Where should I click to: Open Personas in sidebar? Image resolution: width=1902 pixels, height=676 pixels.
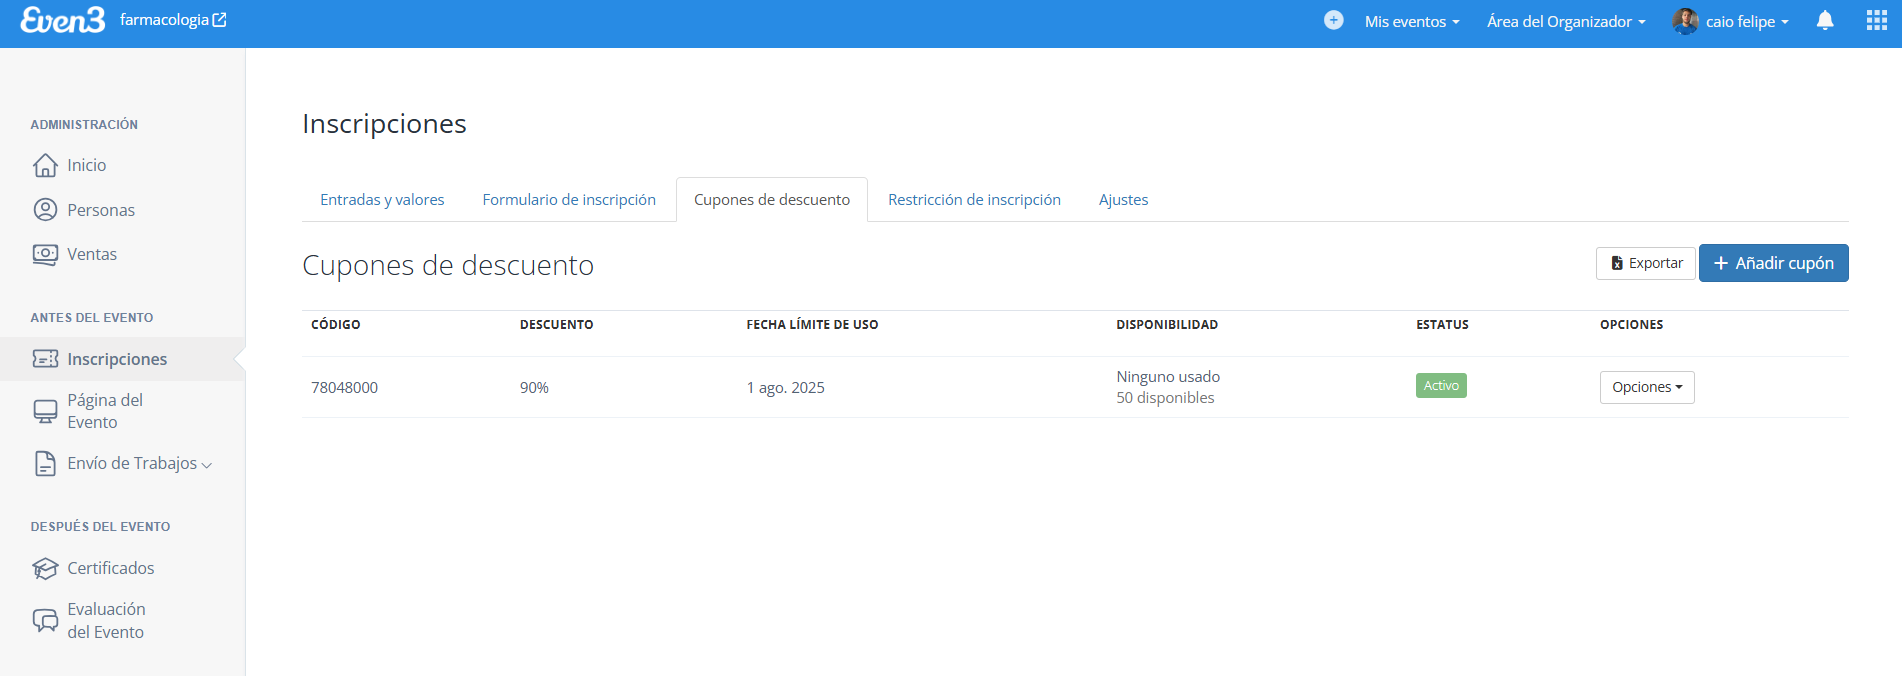click(101, 210)
